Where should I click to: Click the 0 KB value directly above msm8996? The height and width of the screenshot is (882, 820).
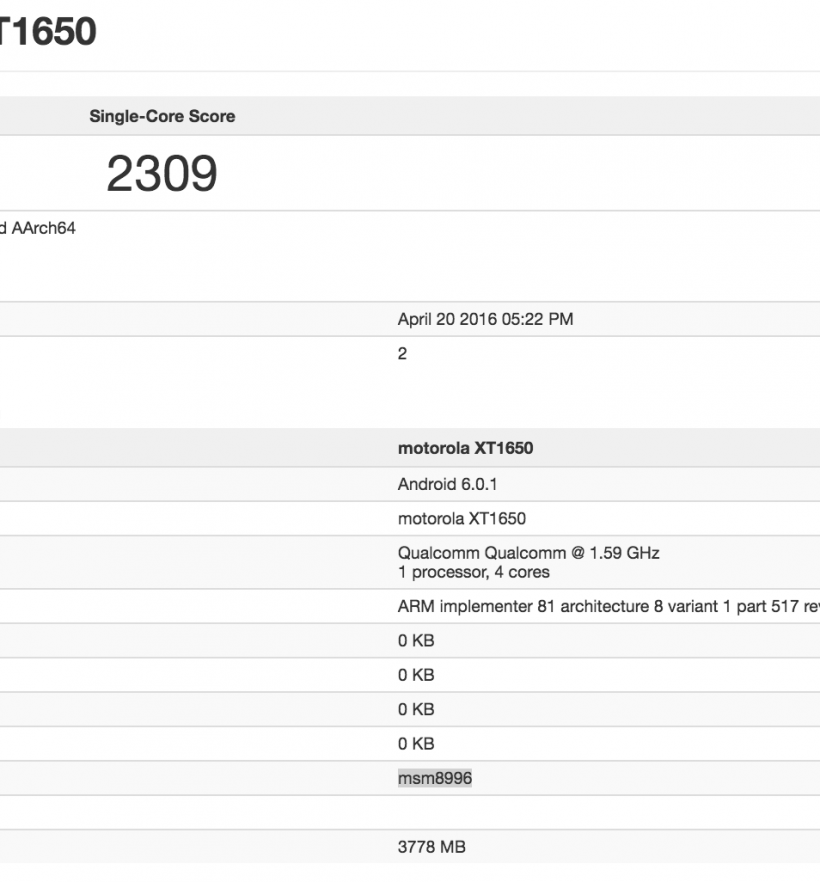pyautogui.click(x=416, y=744)
